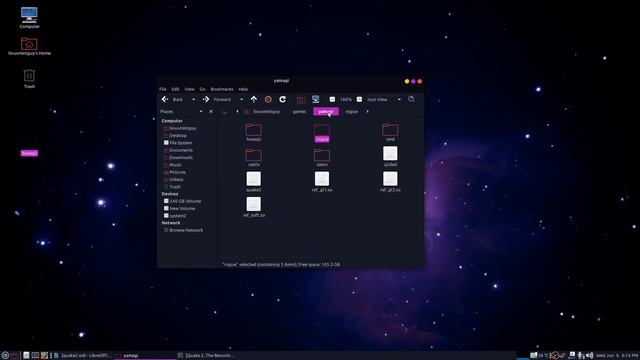Switch to Quake 2 window in the taskbar

(206, 356)
